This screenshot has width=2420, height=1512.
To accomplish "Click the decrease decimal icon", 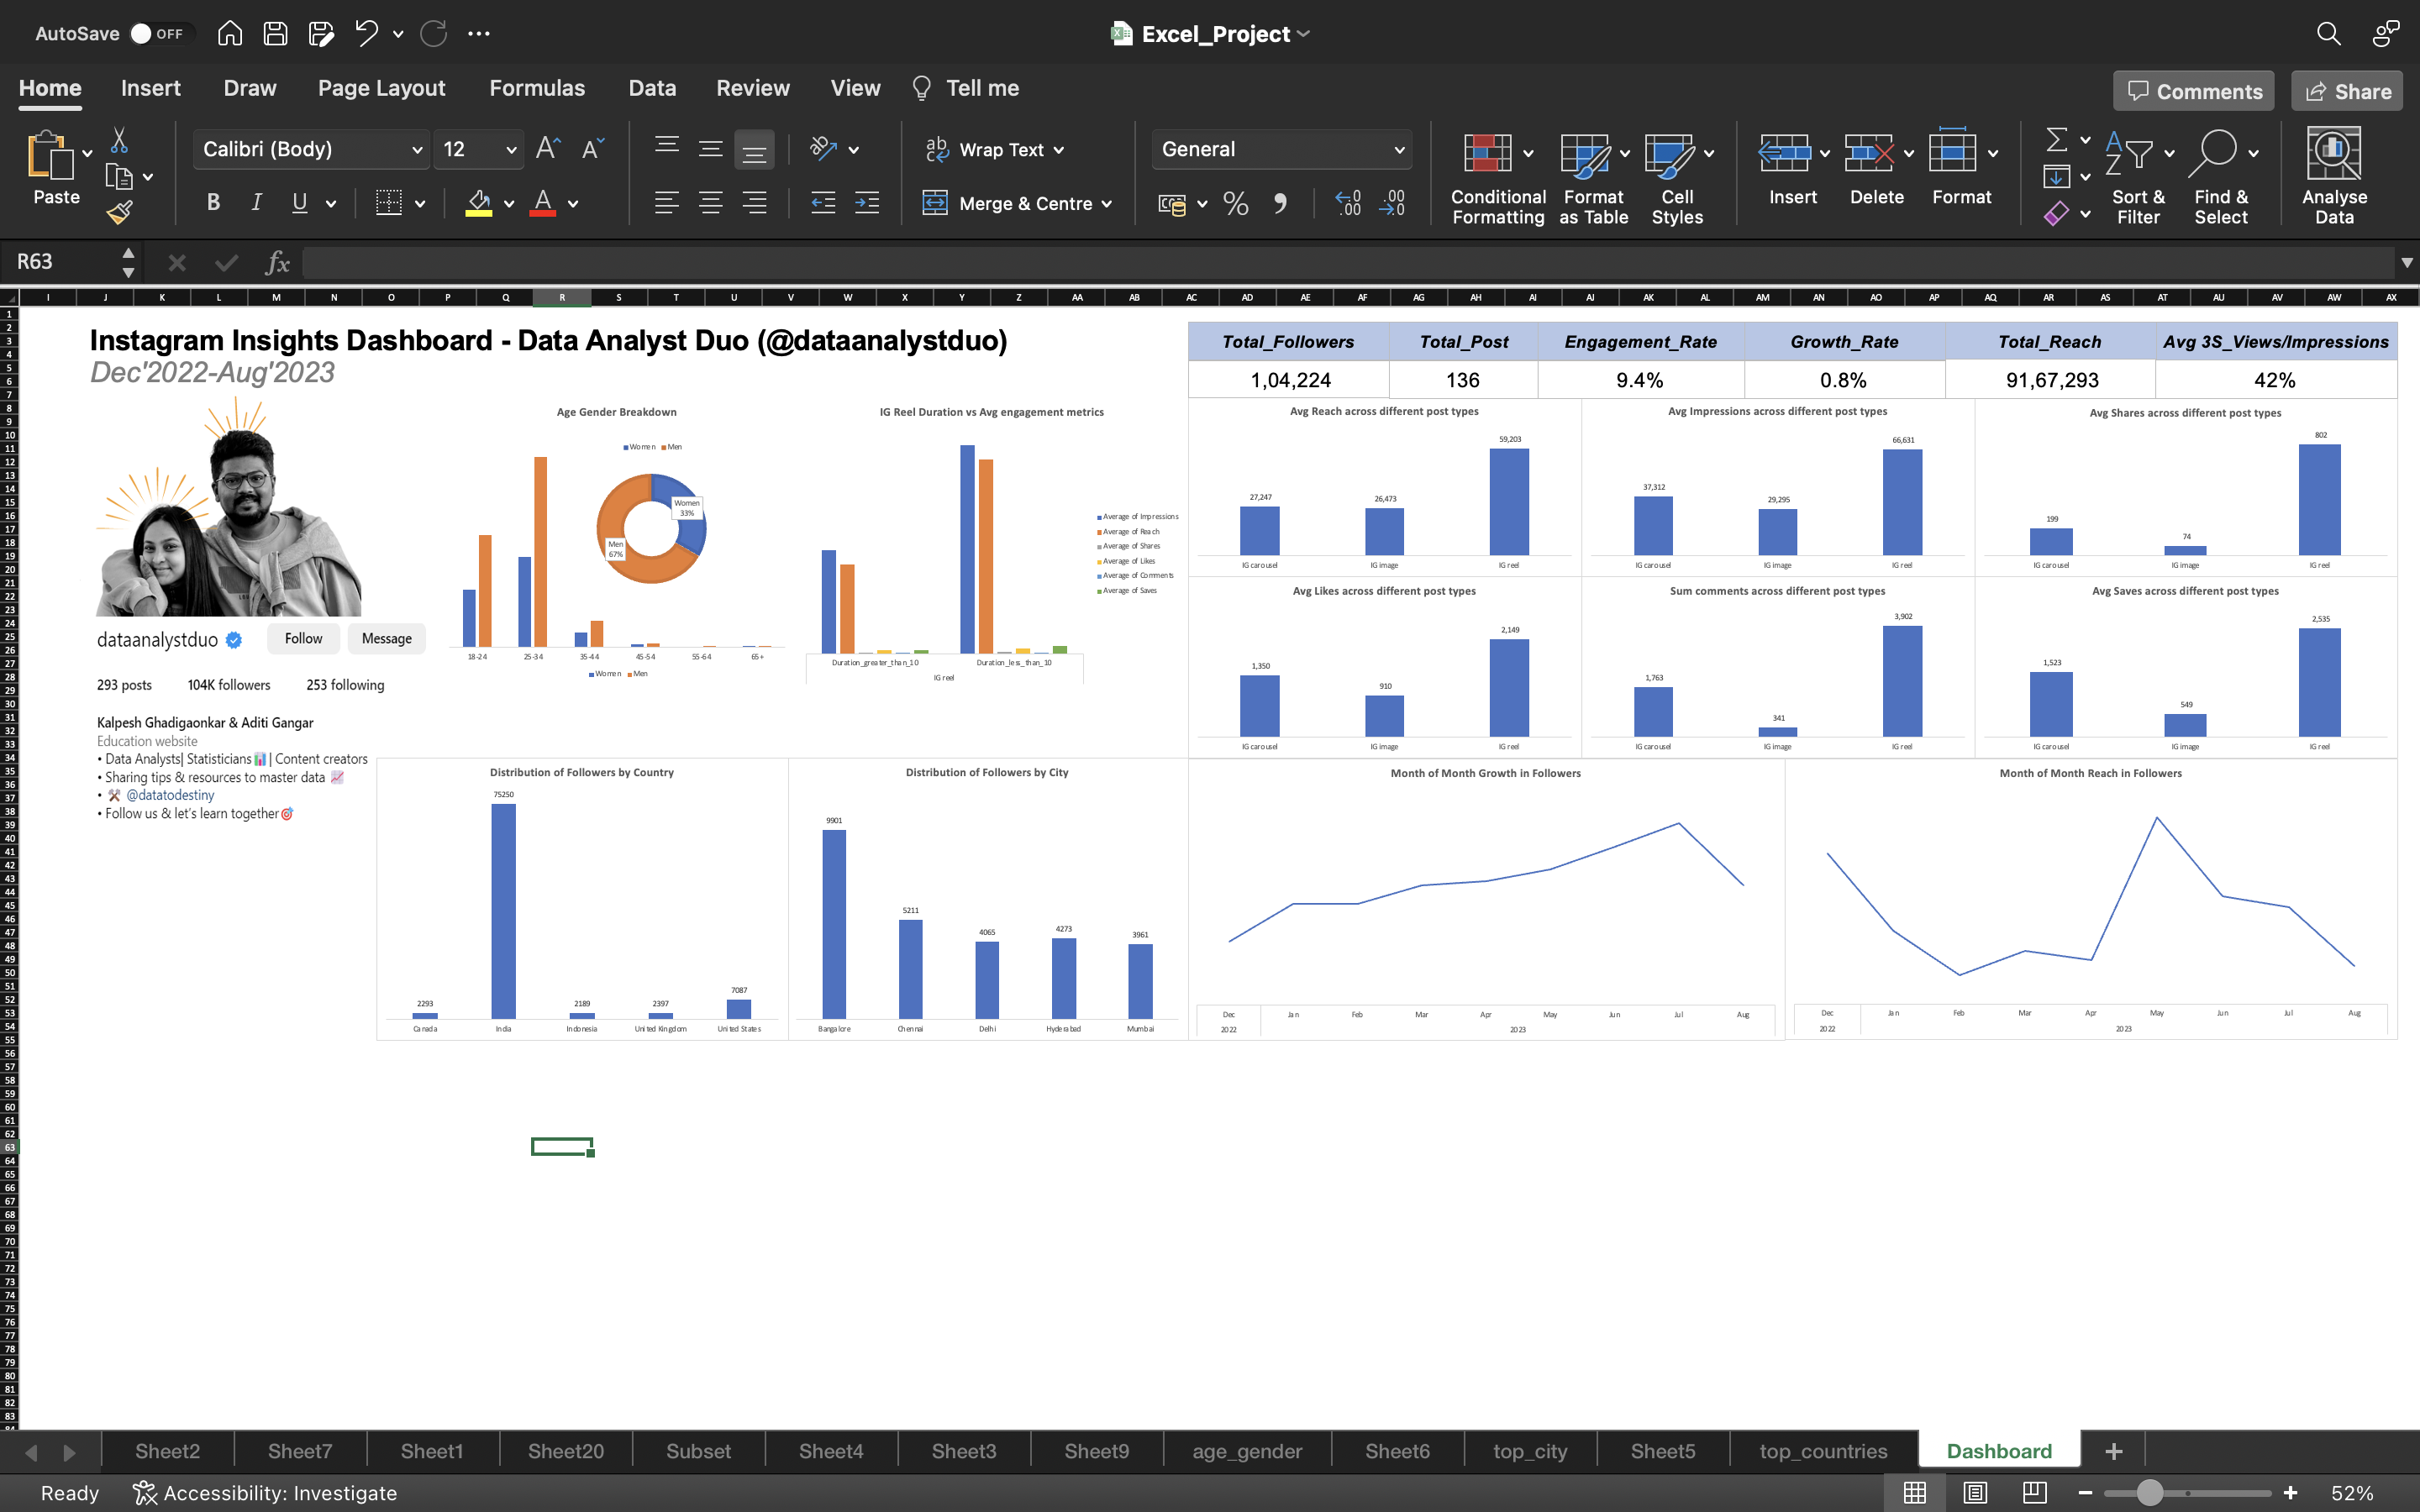I will click(1392, 203).
